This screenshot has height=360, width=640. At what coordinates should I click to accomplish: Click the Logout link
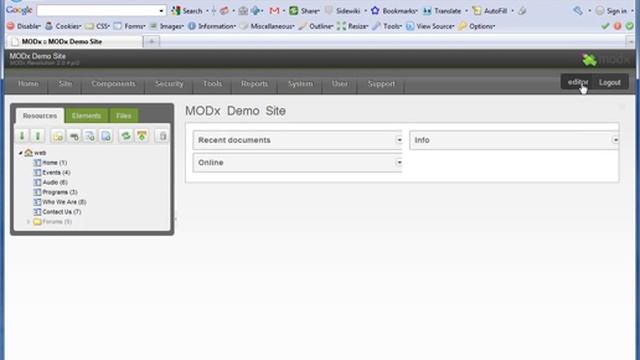click(x=610, y=82)
